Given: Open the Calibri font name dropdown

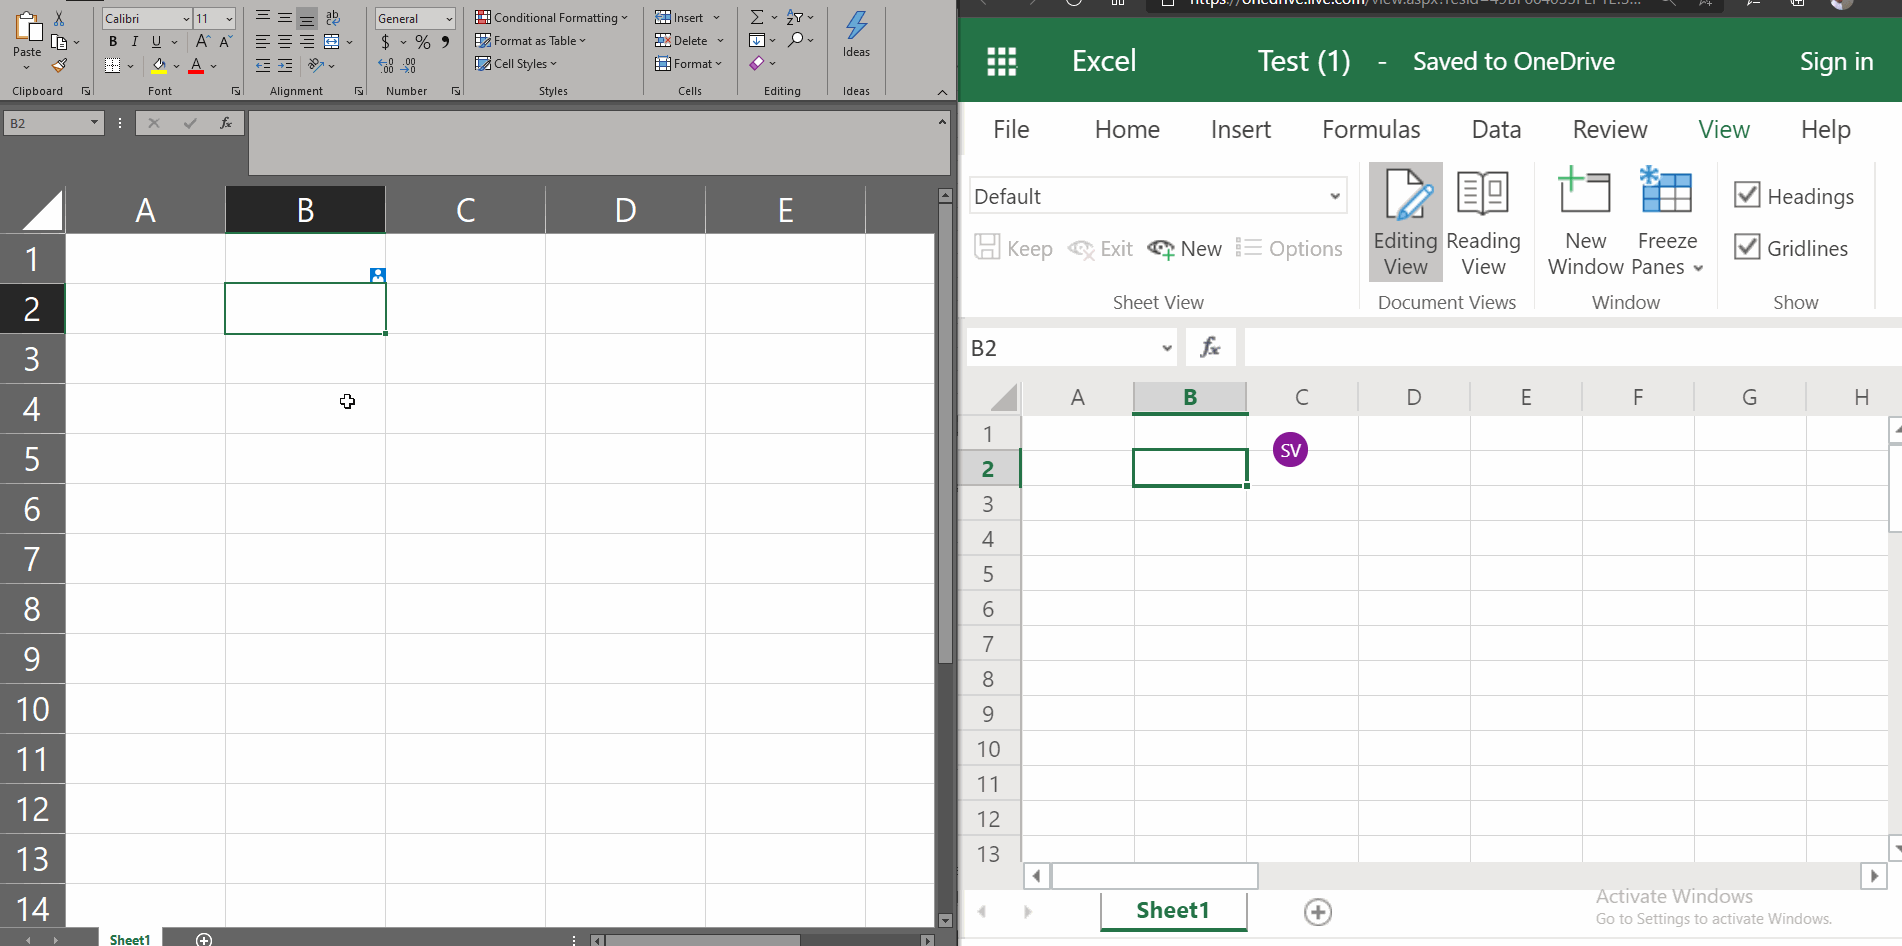Looking at the screenshot, I should [x=186, y=19].
